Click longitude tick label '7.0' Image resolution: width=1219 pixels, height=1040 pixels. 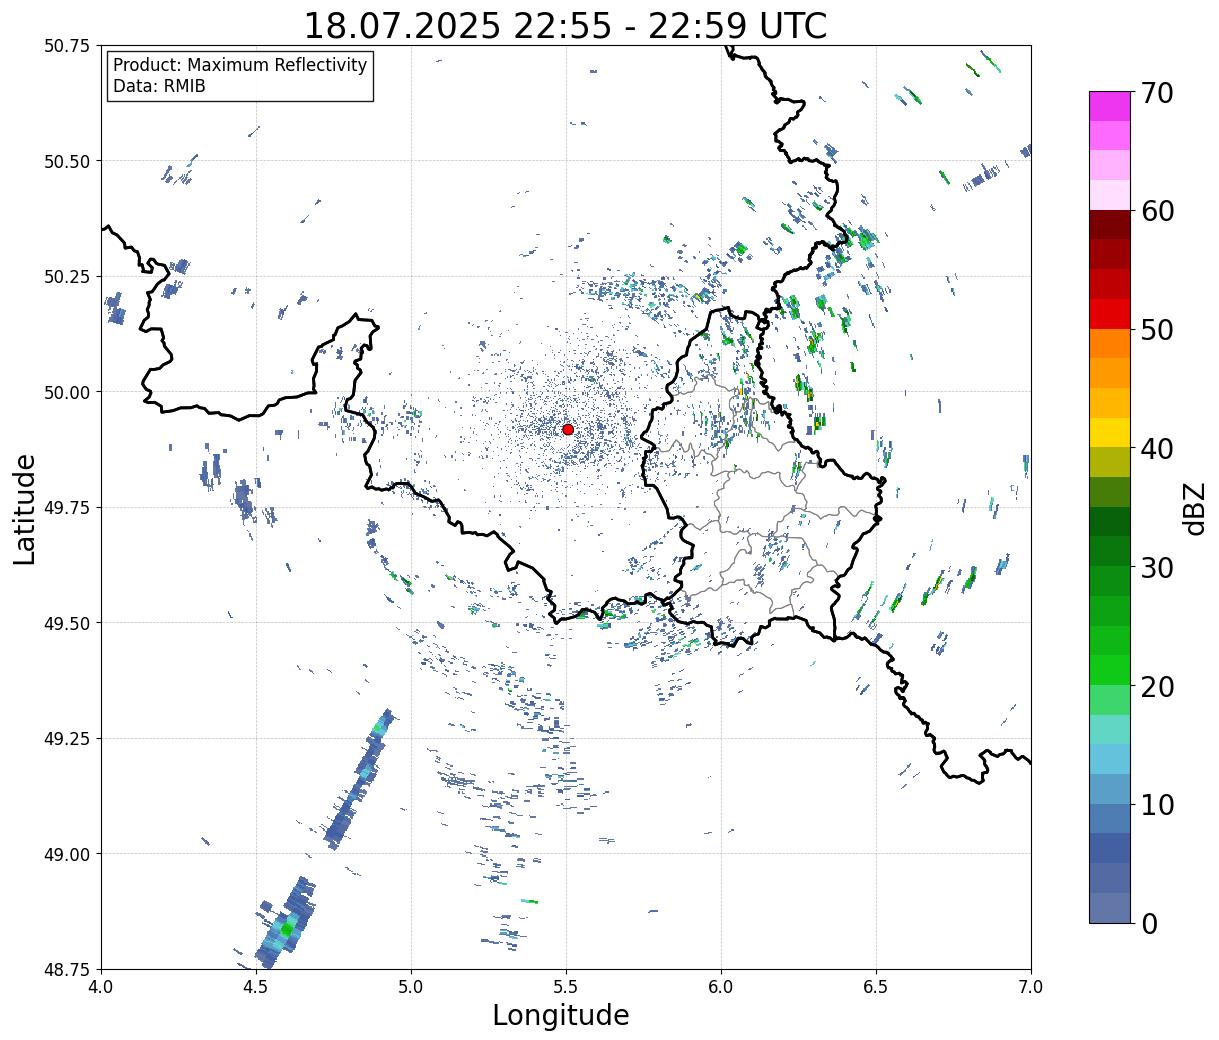click(x=1031, y=987)
